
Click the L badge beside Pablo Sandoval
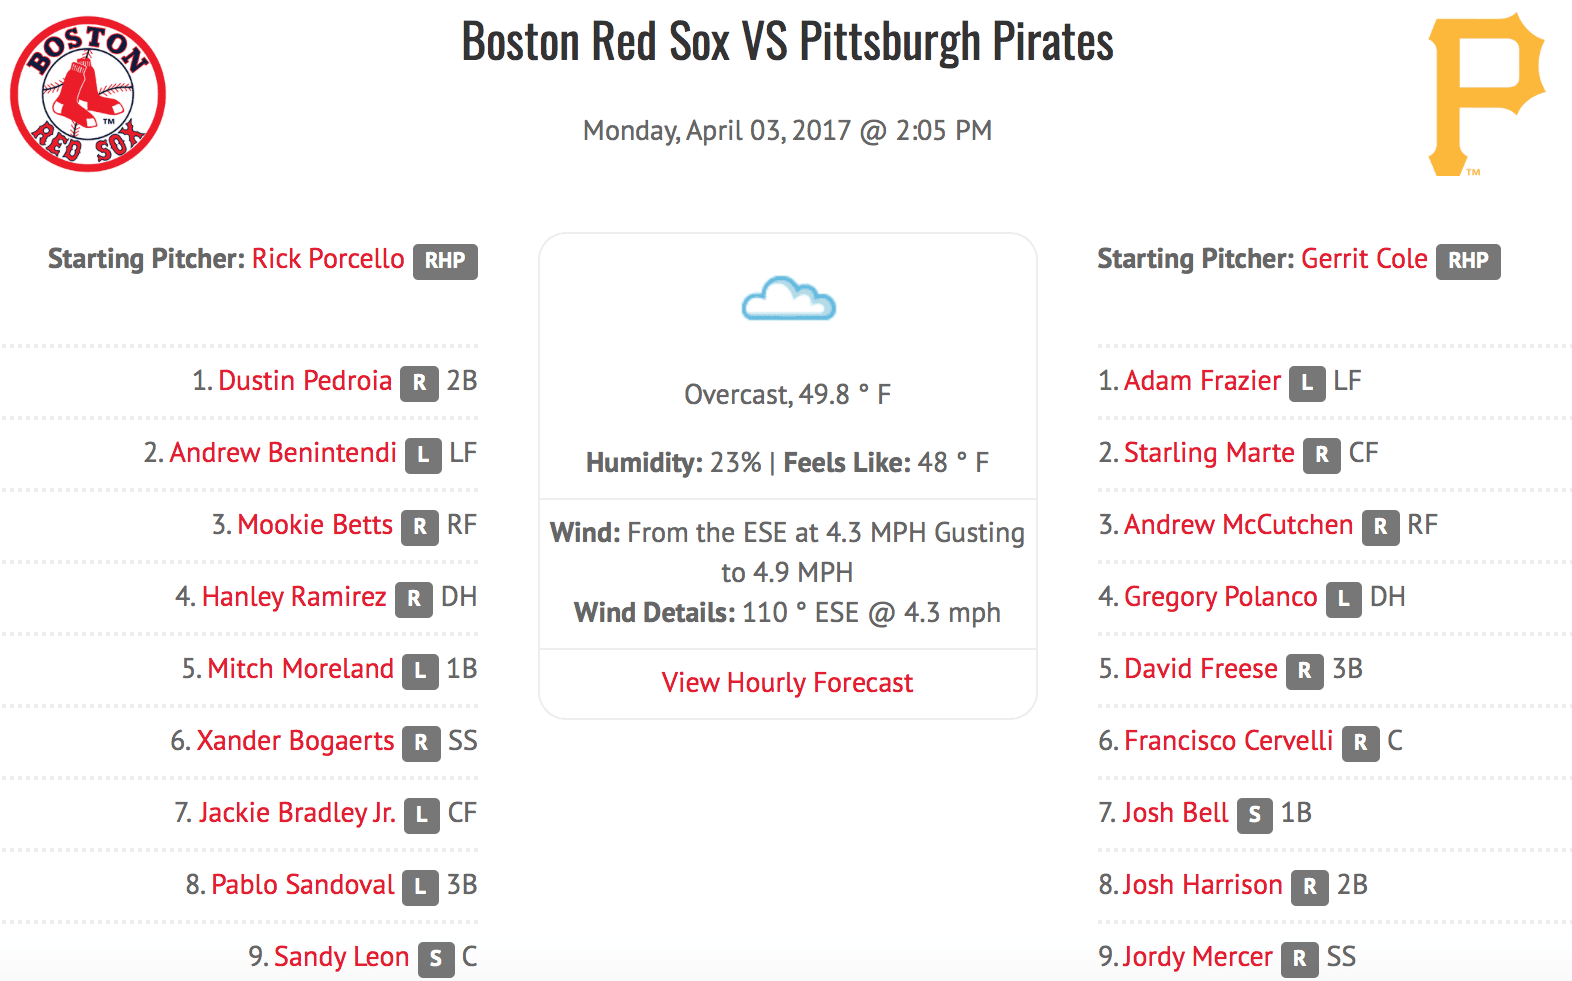click(x=420, y=887)
